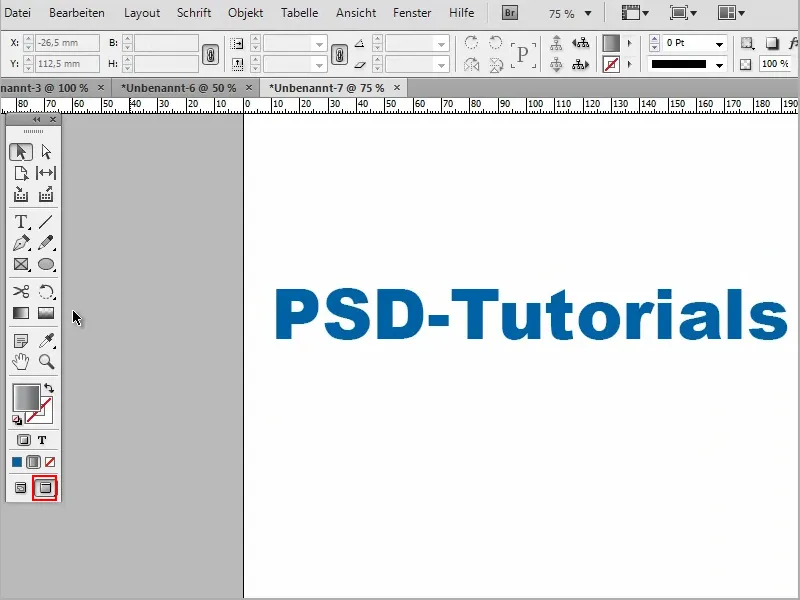Apply None button in toolbox
The width and height of the screenshot is (800, 600).
50,462
